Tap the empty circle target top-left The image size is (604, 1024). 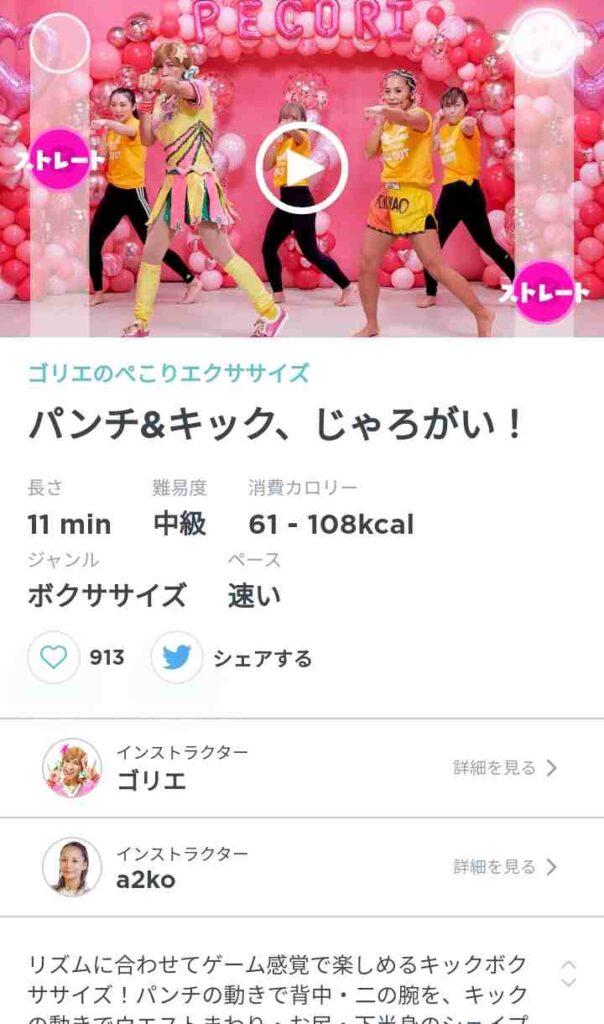click(59, 42)
